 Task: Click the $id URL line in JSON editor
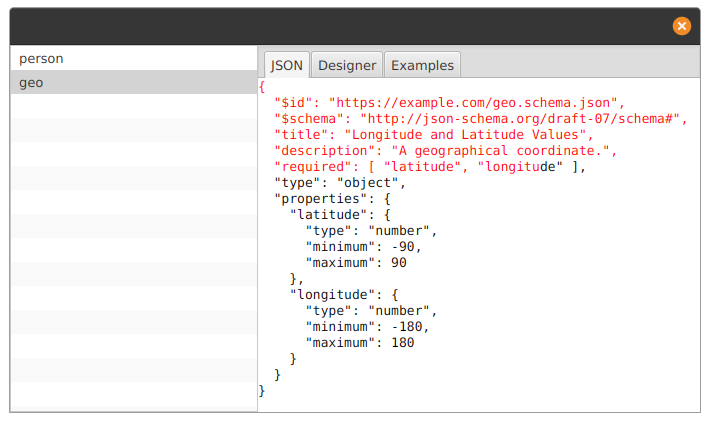[x=449, y=103]
